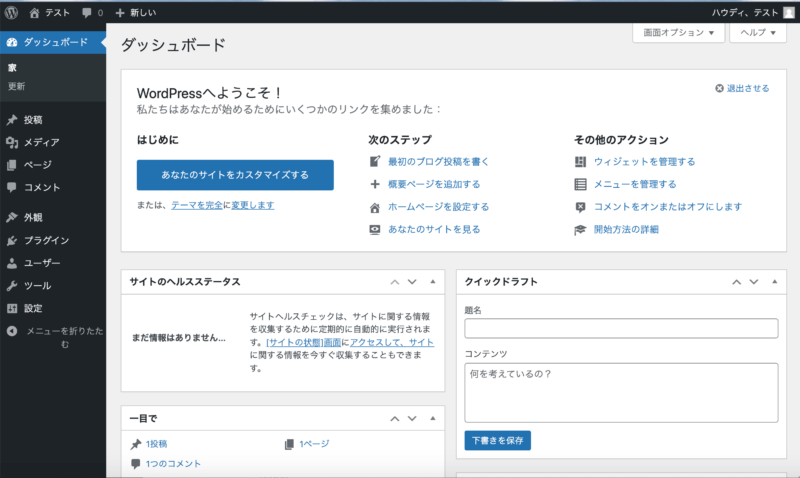This screenshot has width=800, height=478.
Task: Click the screen icon beside あなたのサイトを見る
Action: click(x=375, y=230)
